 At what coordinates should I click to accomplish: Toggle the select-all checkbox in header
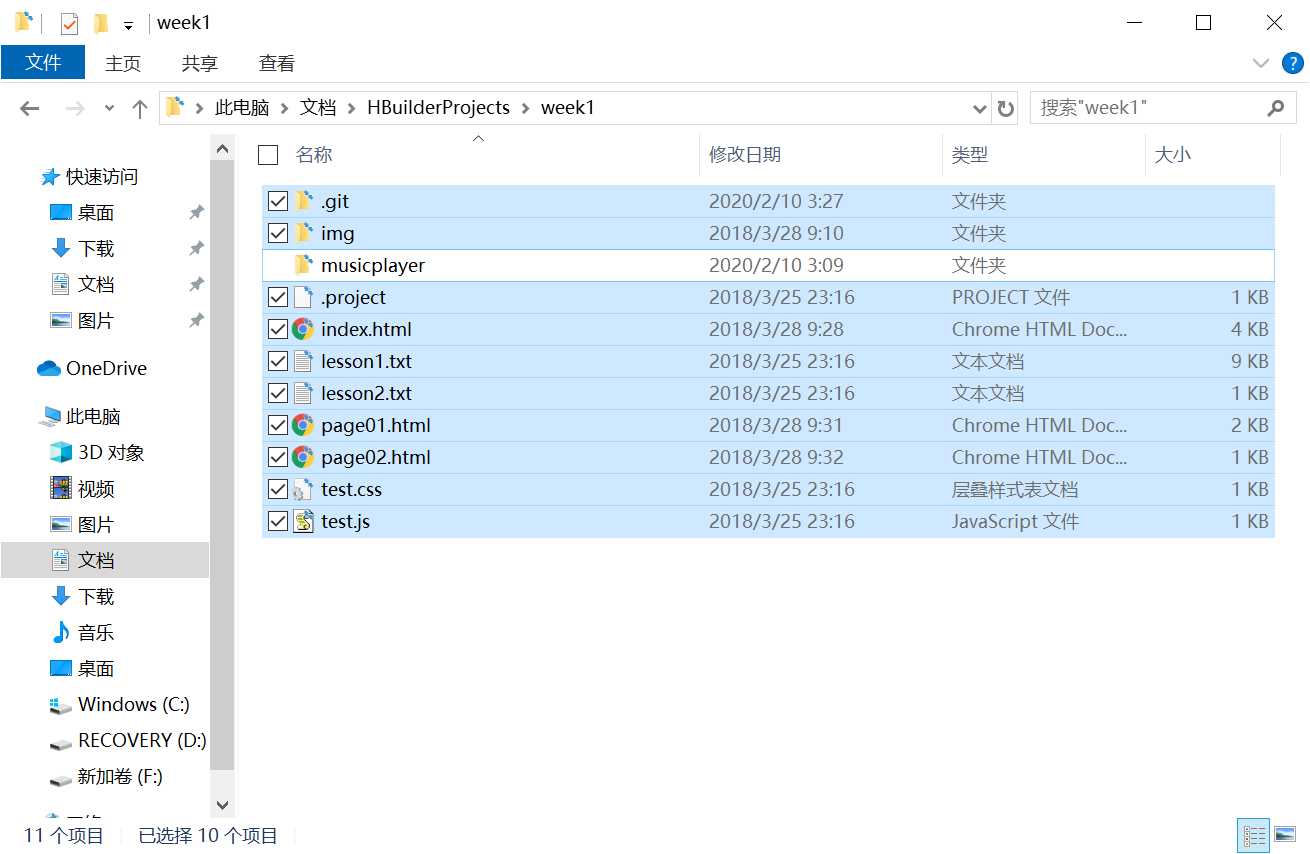coord(268,155)
